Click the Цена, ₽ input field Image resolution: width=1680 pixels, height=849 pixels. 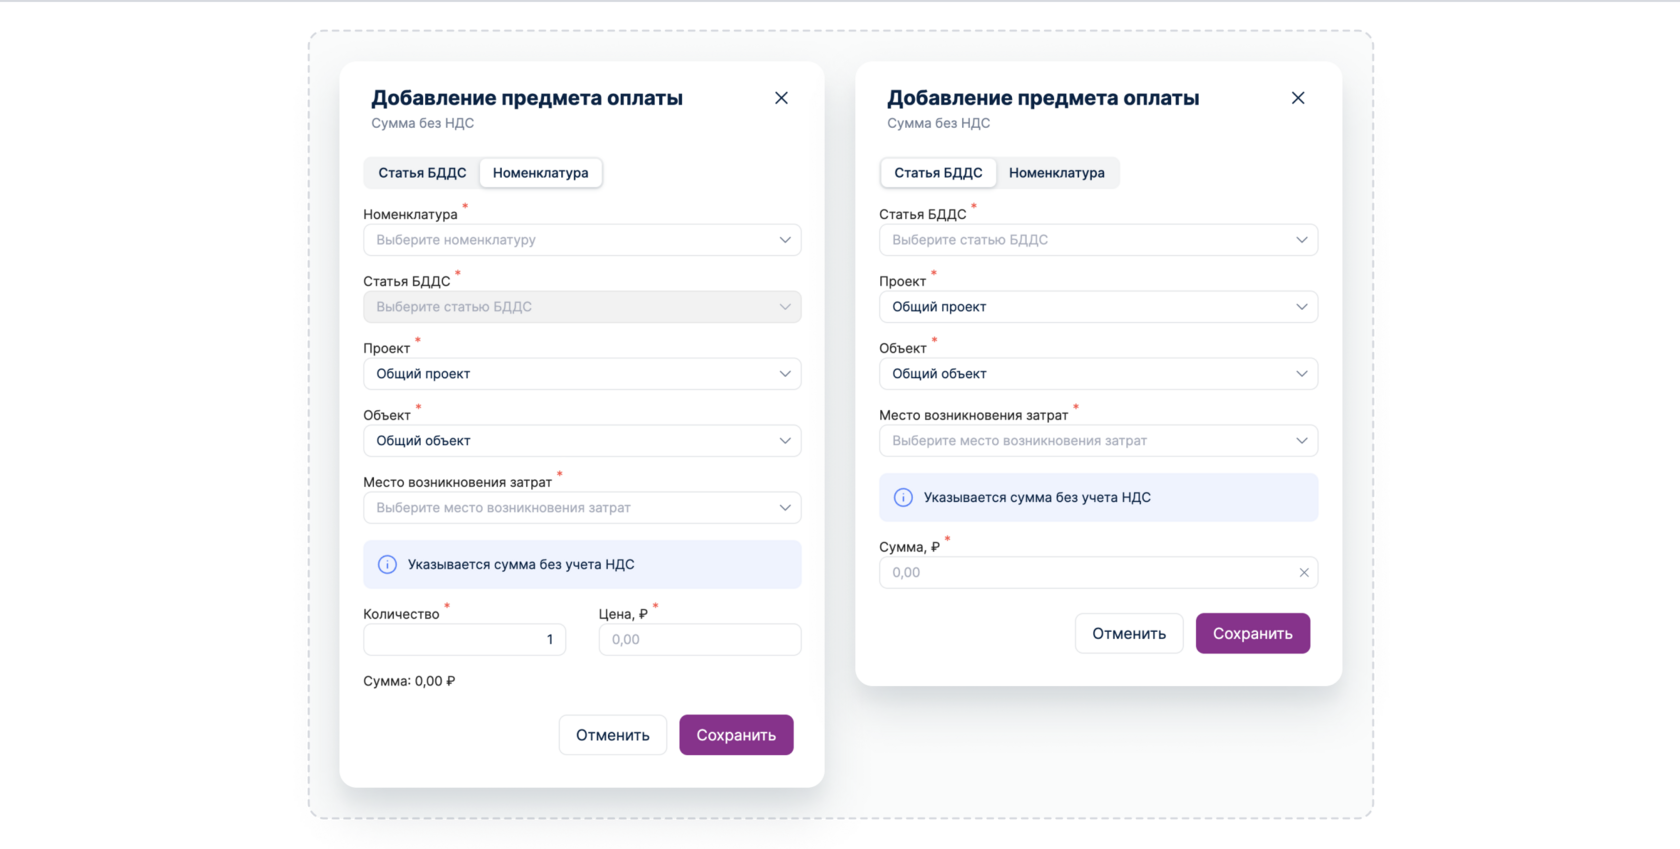point(699,640)
